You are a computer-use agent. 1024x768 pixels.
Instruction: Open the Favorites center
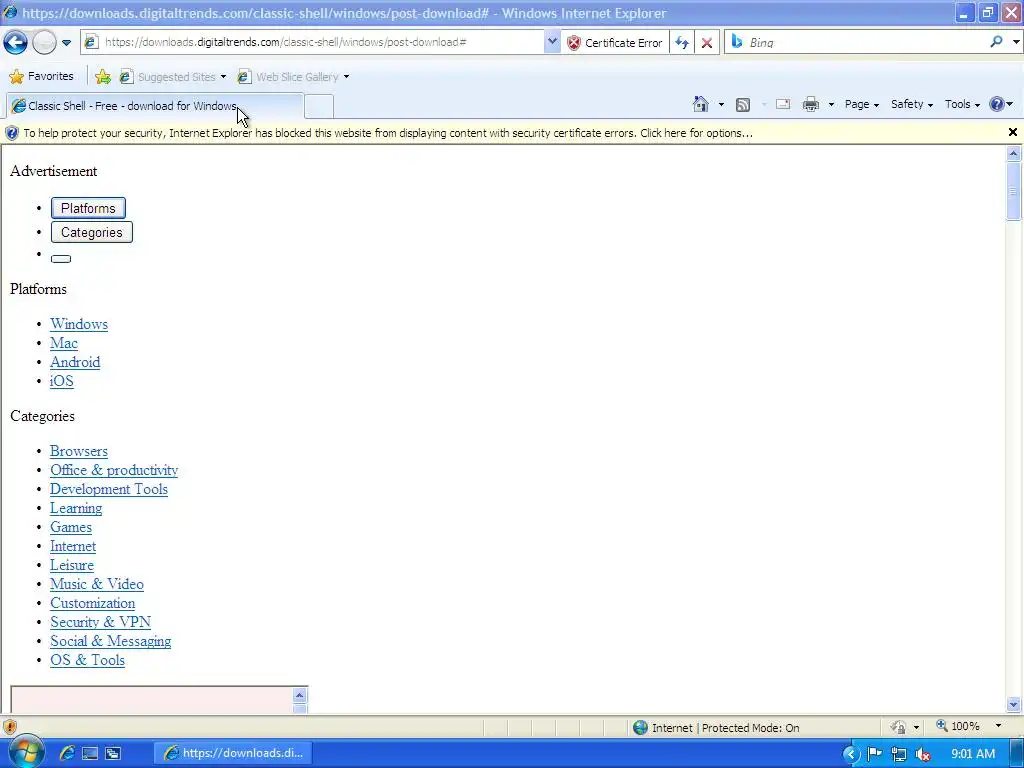[41, 76]
